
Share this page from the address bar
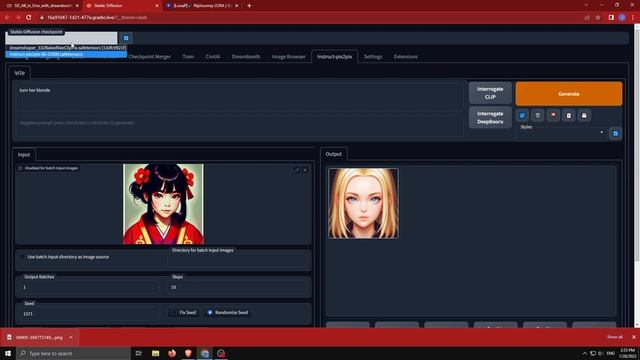point(587,18)
